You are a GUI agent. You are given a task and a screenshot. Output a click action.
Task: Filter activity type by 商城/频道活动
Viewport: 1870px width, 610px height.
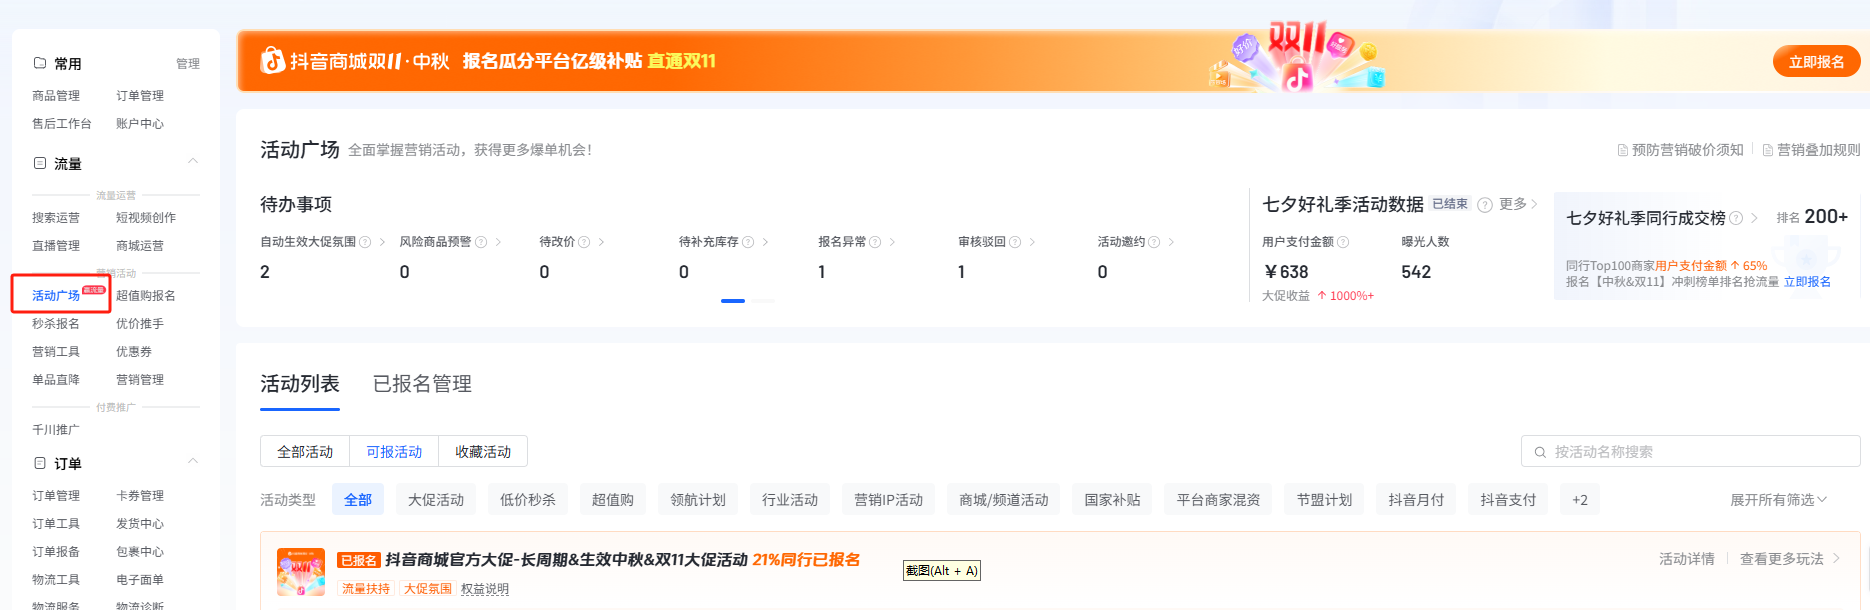(1004, 500)
